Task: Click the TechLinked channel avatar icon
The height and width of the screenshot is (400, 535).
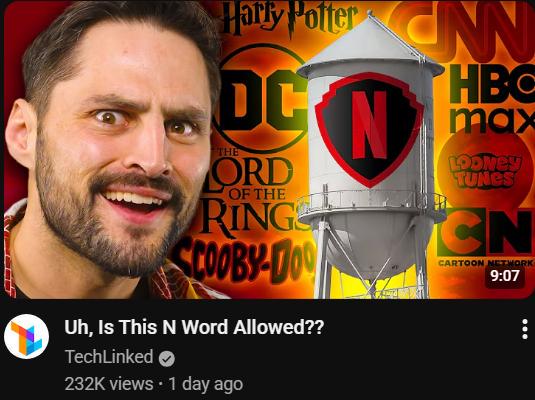Action: point(27,337)
